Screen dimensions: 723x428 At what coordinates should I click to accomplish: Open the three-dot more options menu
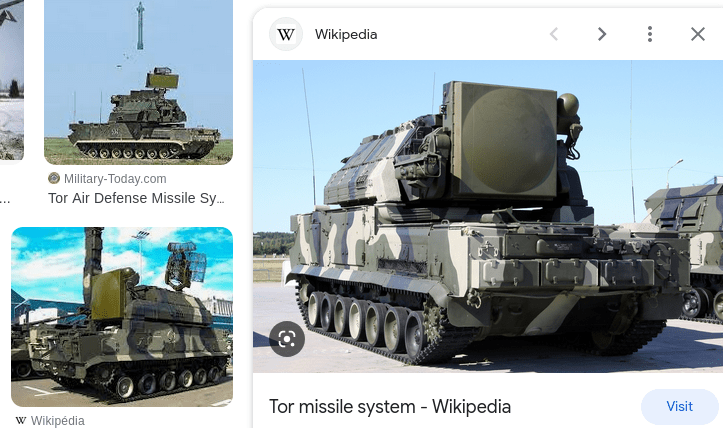pyautogui.click(x=650, y=34)
